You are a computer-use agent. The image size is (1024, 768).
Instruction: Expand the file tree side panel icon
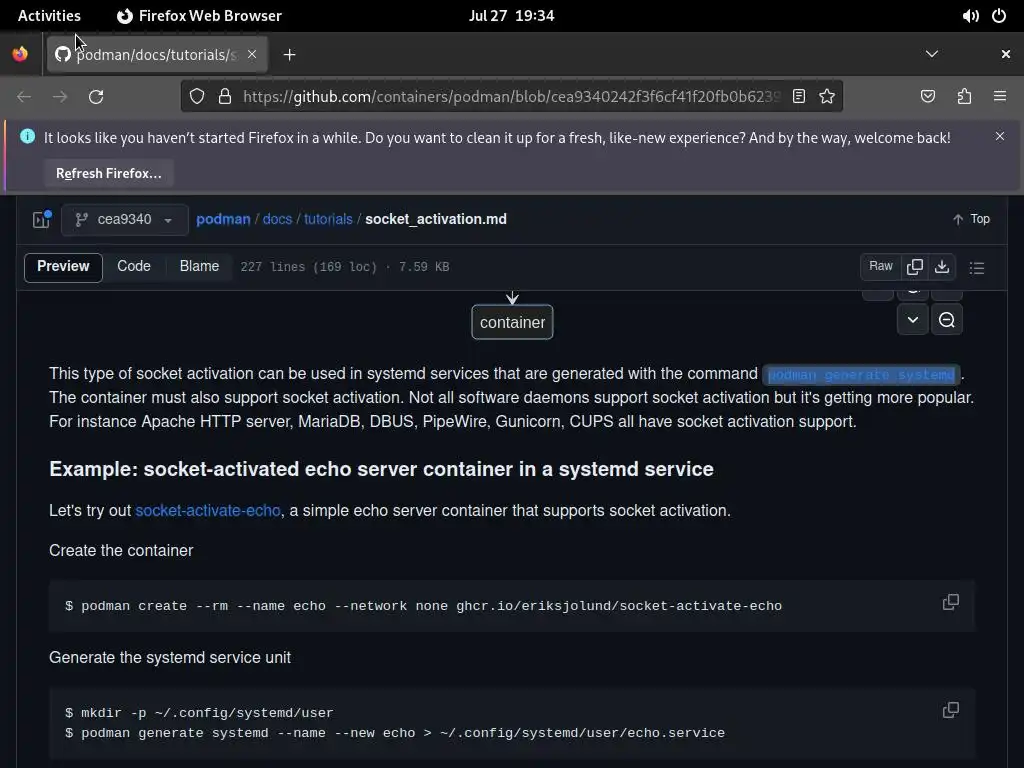[42, 219]
